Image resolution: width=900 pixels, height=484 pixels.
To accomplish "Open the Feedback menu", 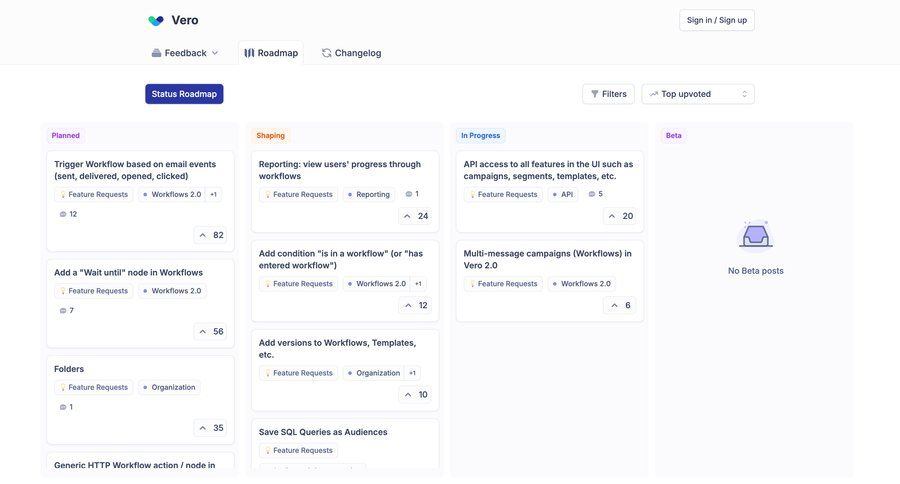I will point(185,53).
